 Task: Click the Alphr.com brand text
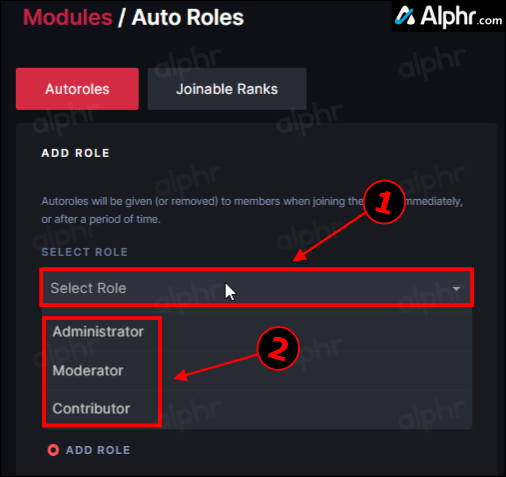point(461,16)
